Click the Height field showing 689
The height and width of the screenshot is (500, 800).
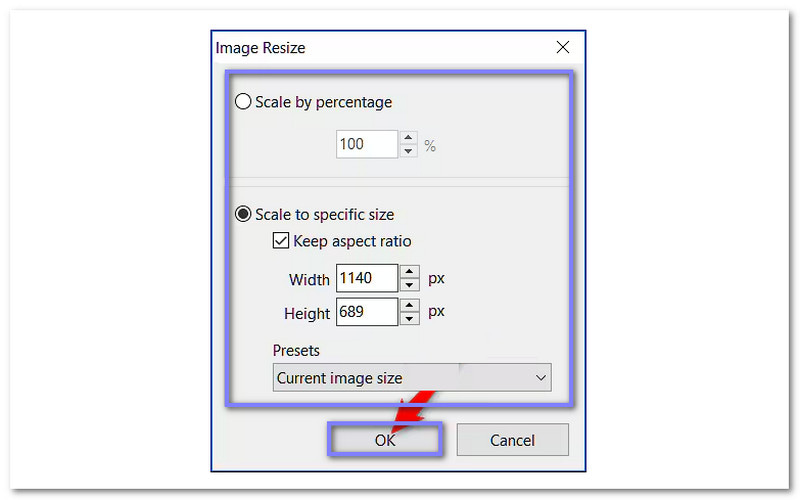pyautogui.click(x=366, y=312)
